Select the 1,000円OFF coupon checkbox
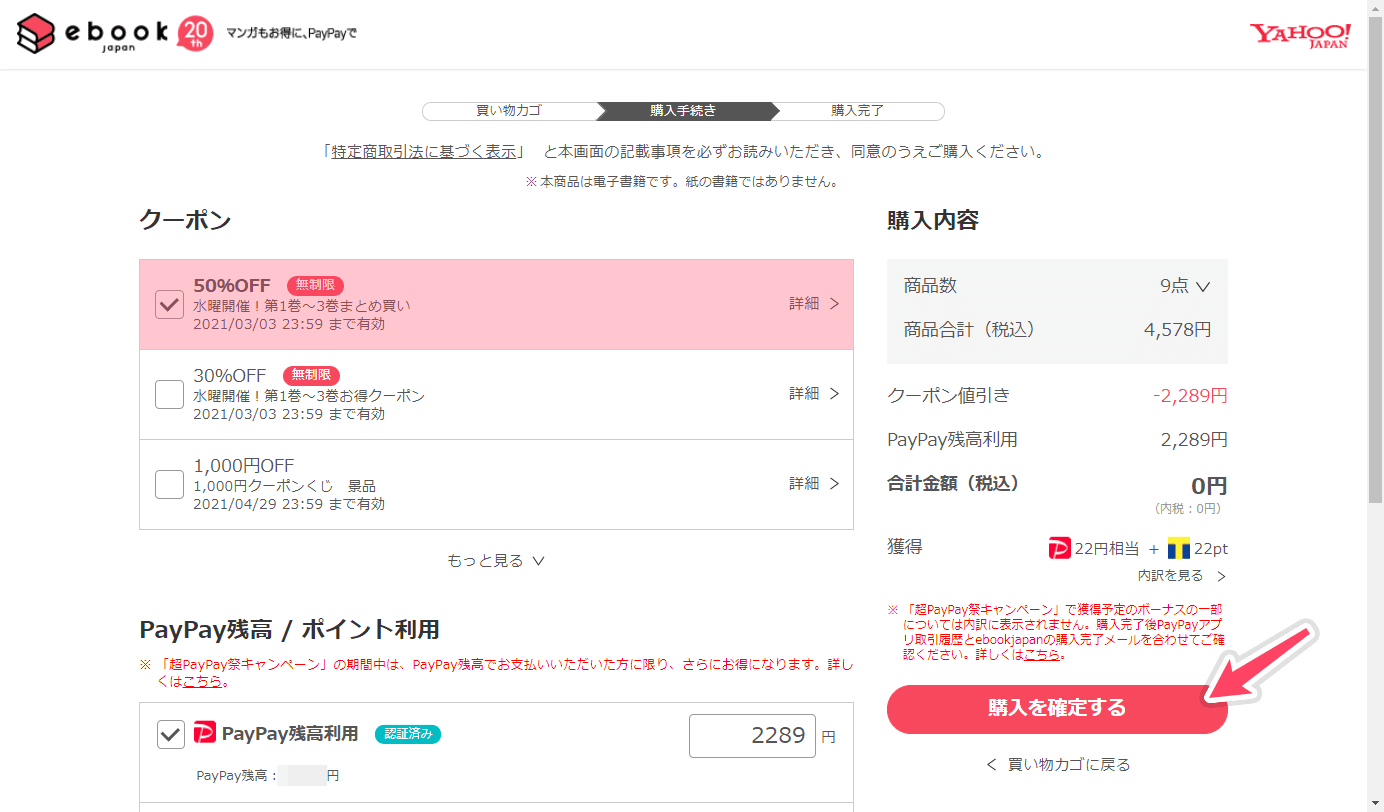 pyautogui.click(x=169, y=485)
